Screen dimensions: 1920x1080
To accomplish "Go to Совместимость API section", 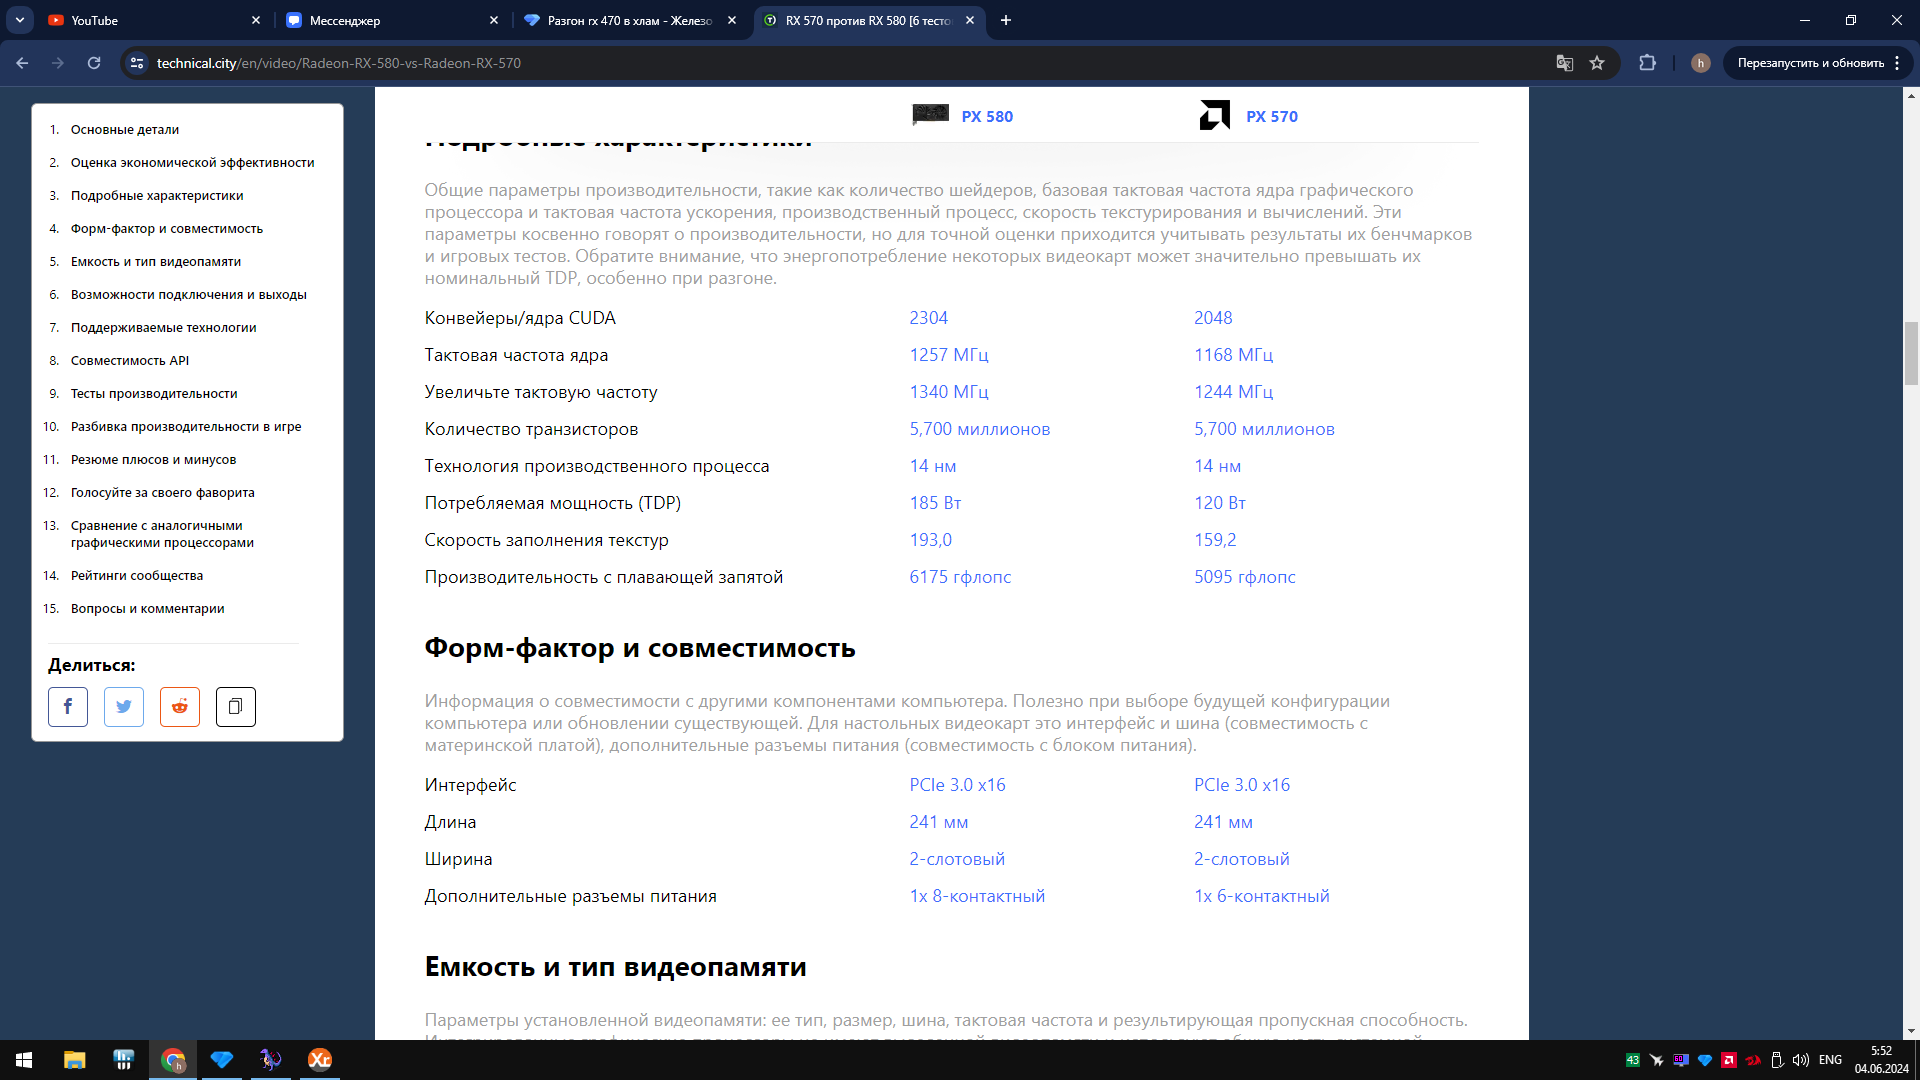I will click(130, 361).
